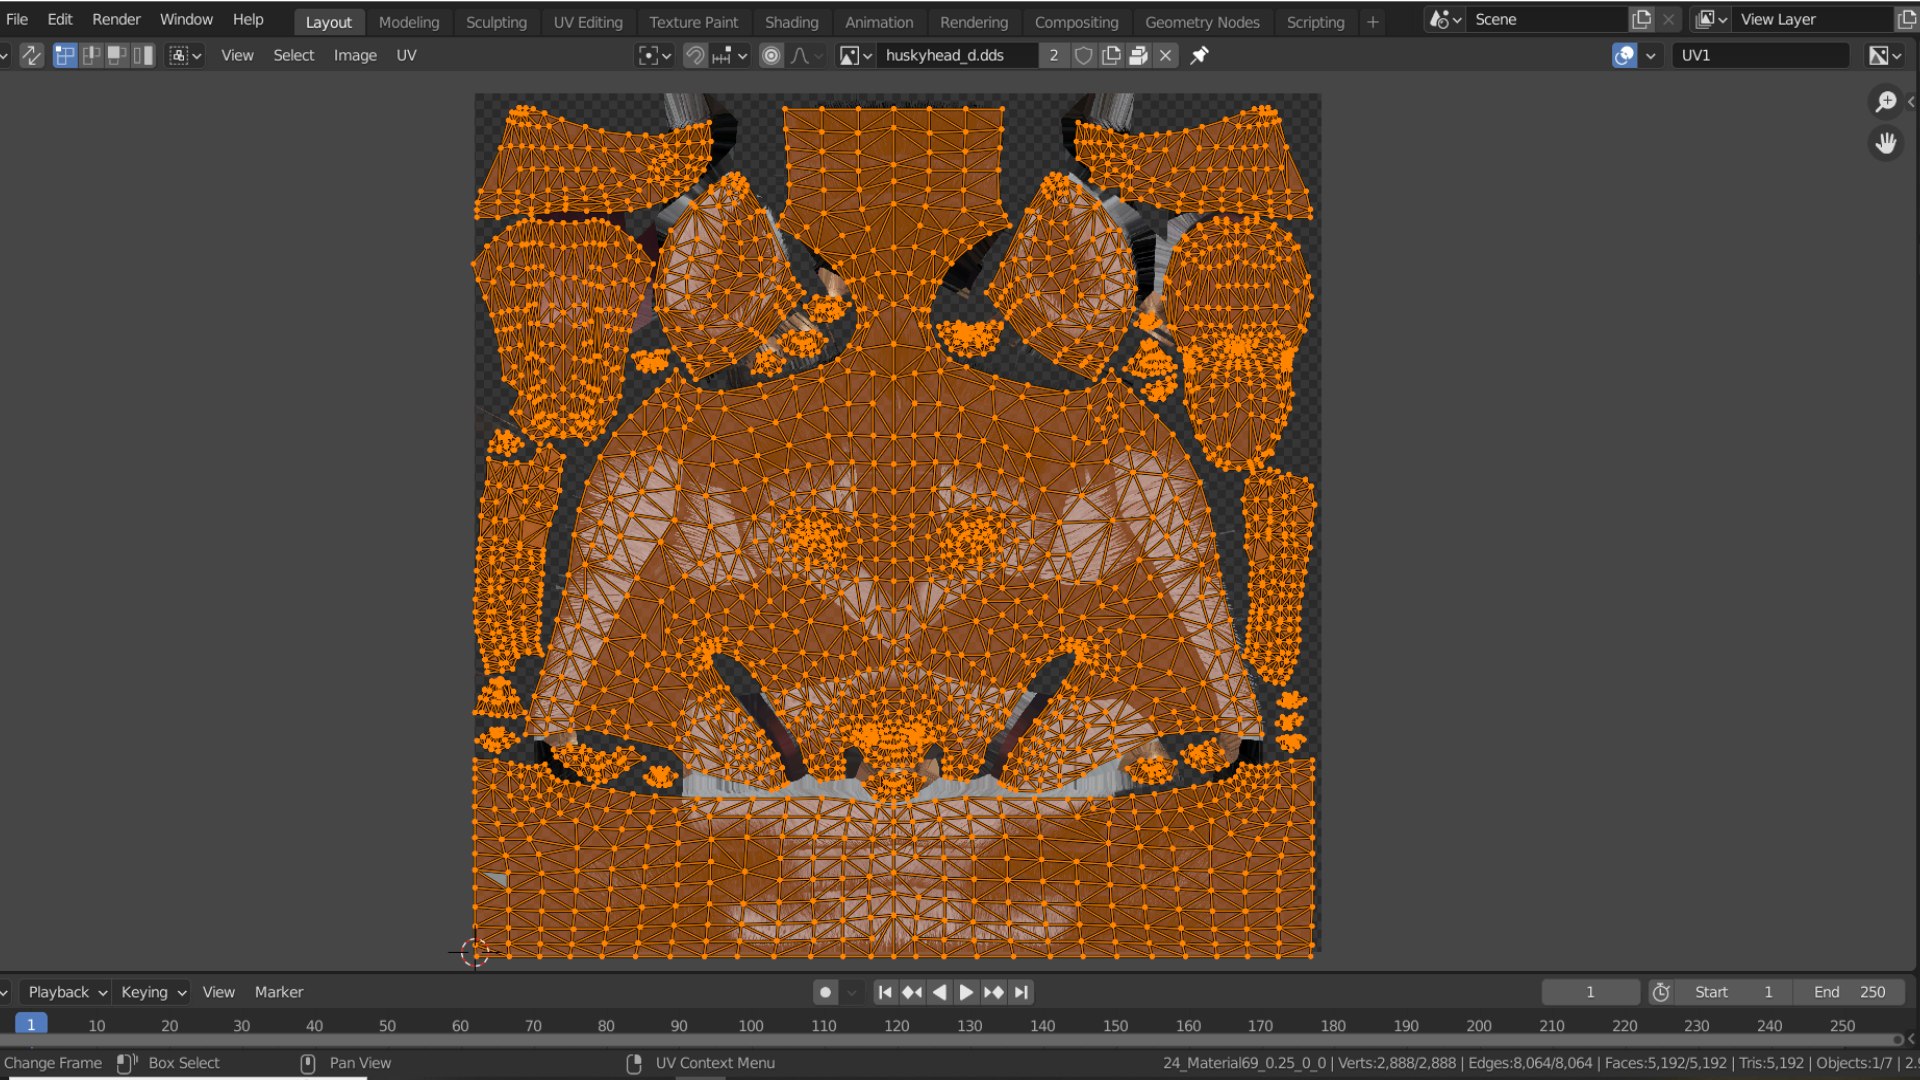This screenshot has width=1920, height=1080.
Task: Toggle the image pin icon
Action: coord(1199,56)
